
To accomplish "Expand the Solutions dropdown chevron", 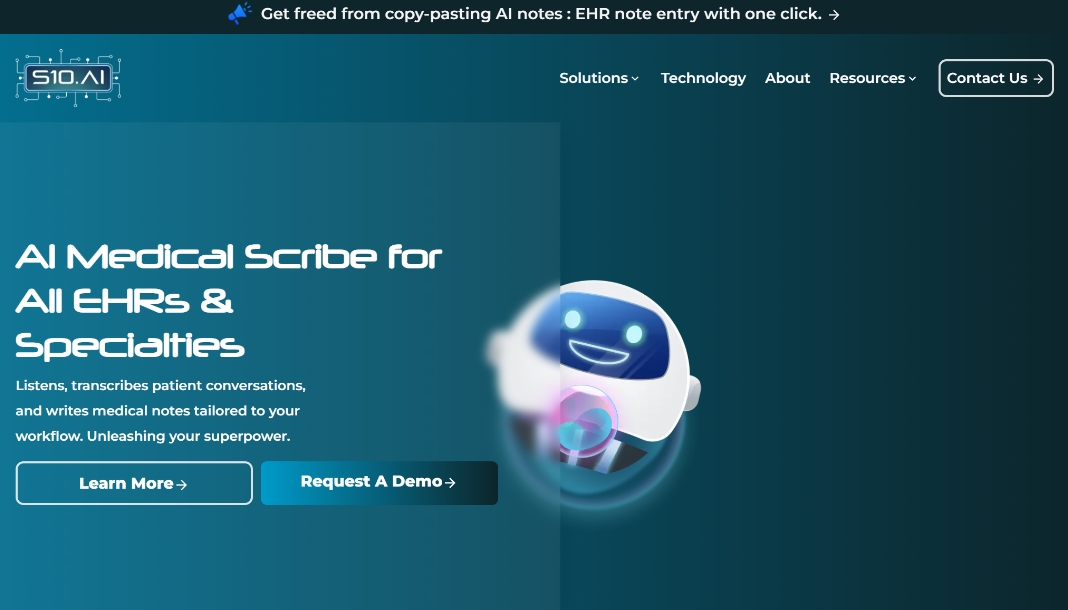I will pos(635,79).
